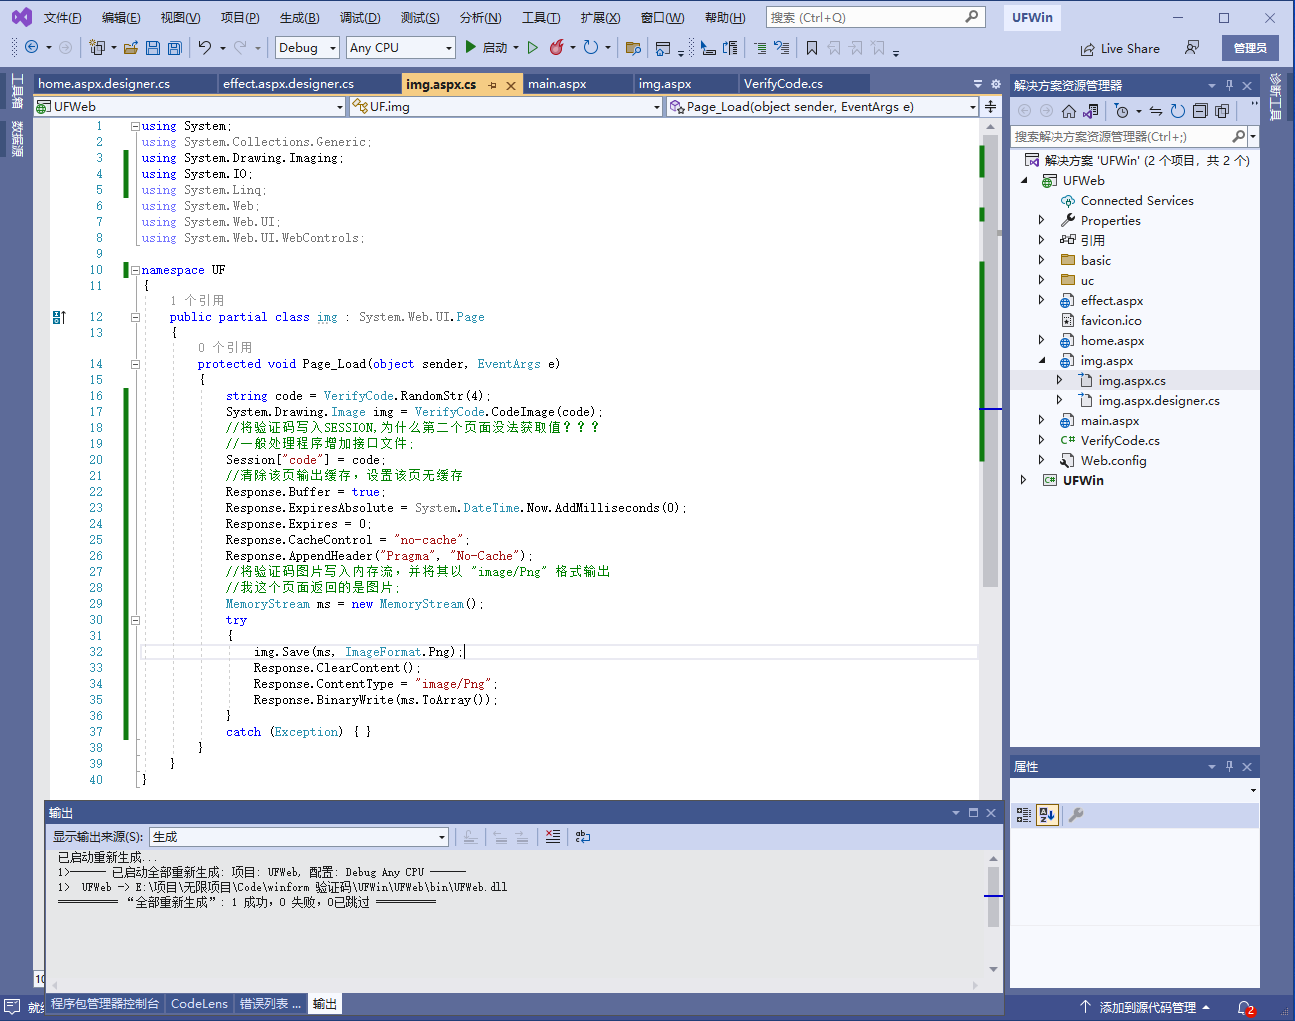Open the 扩展(X) menu
Image resolution: width=1295 pixels, height=1021 pixels.
pyautogui.click(x=600, y=18)
